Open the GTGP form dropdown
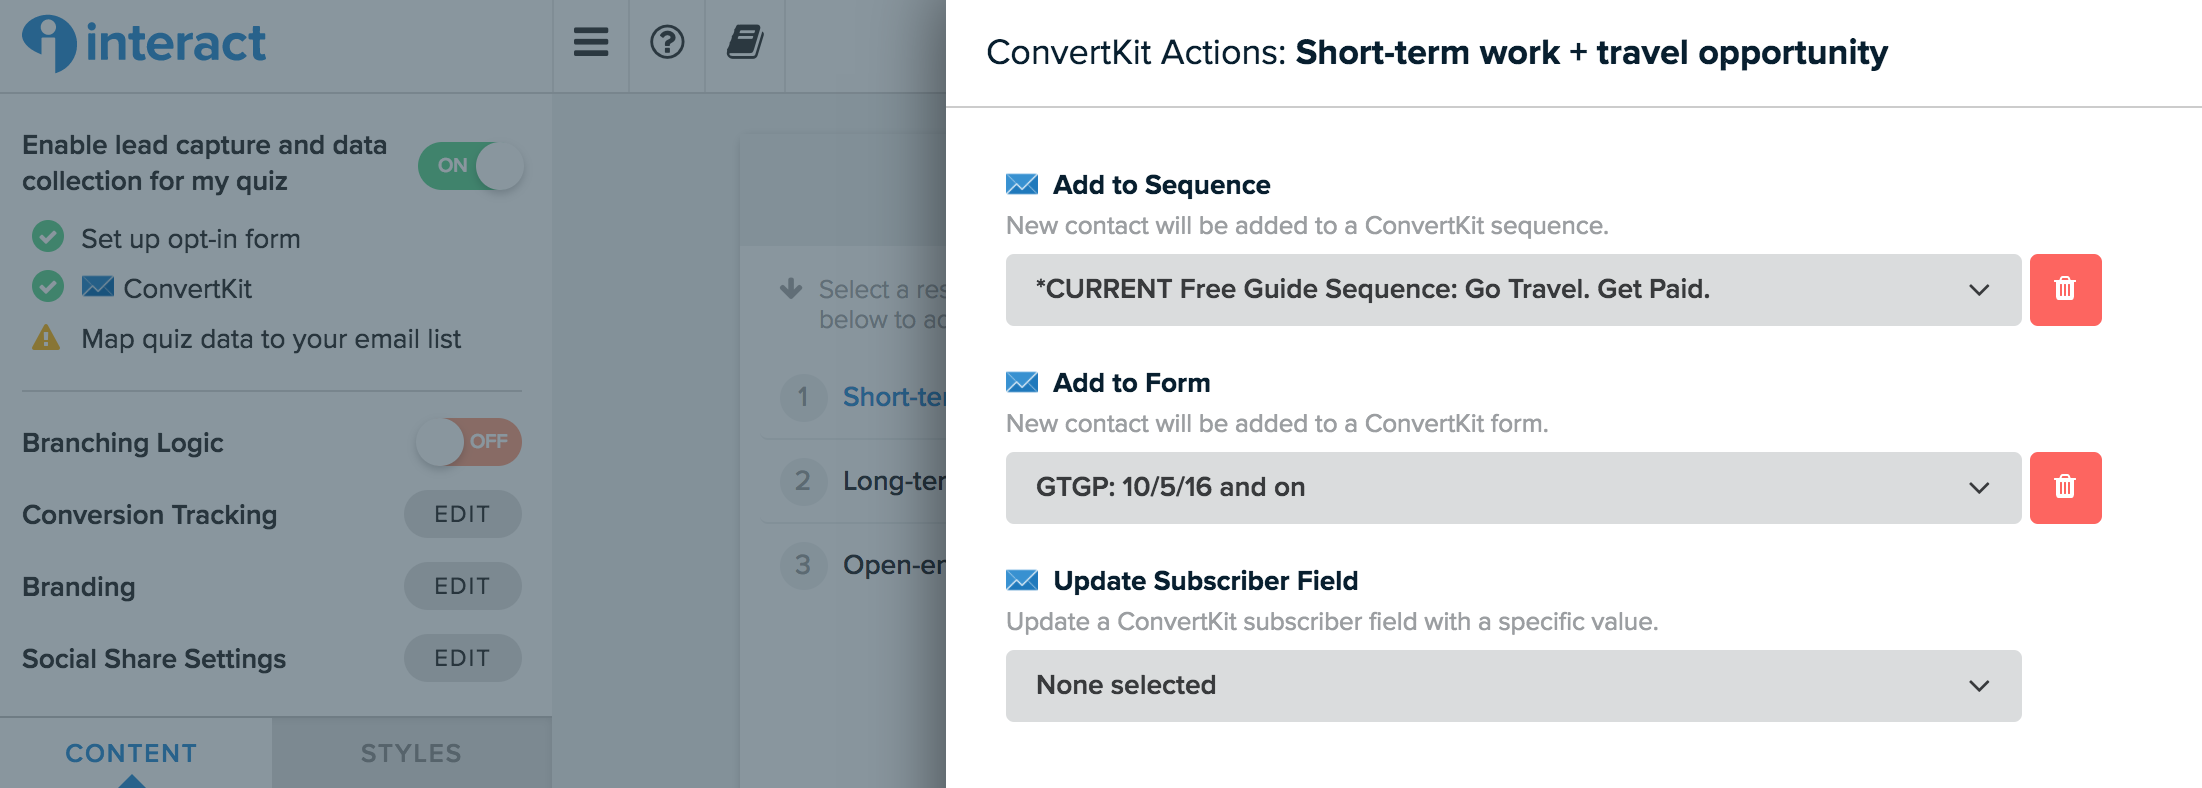Image resolution: width=2202 pixels, height=788 pixels. pos(1513,488)
